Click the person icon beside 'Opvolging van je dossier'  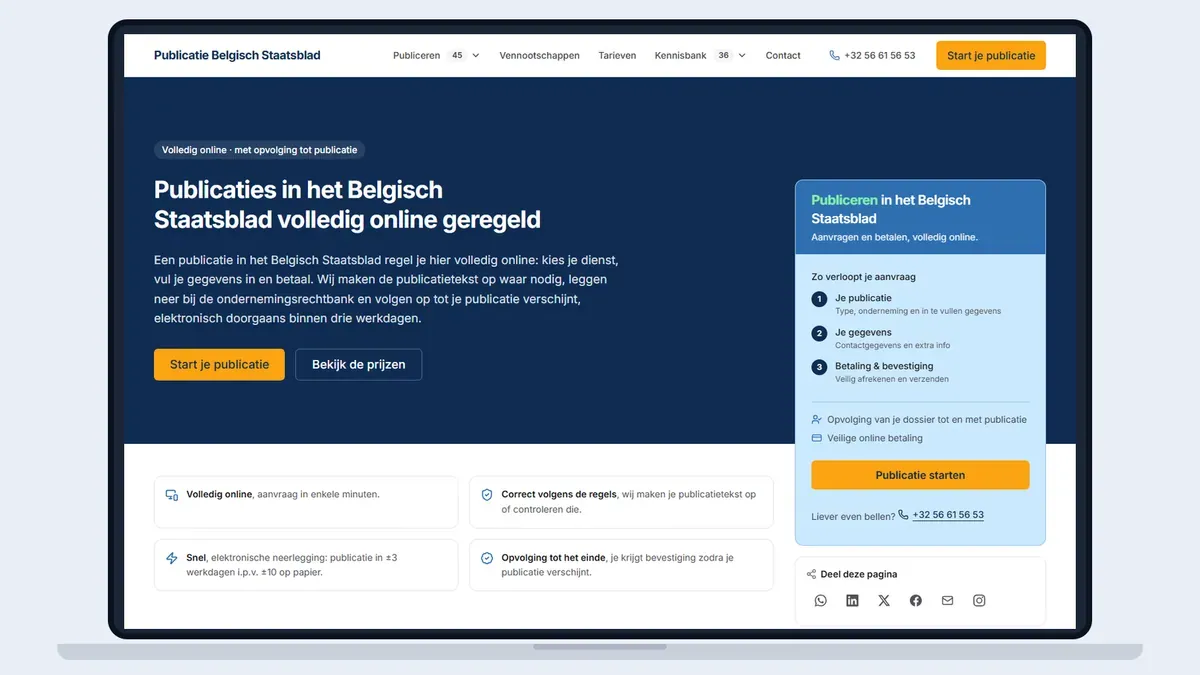point(817,420)
